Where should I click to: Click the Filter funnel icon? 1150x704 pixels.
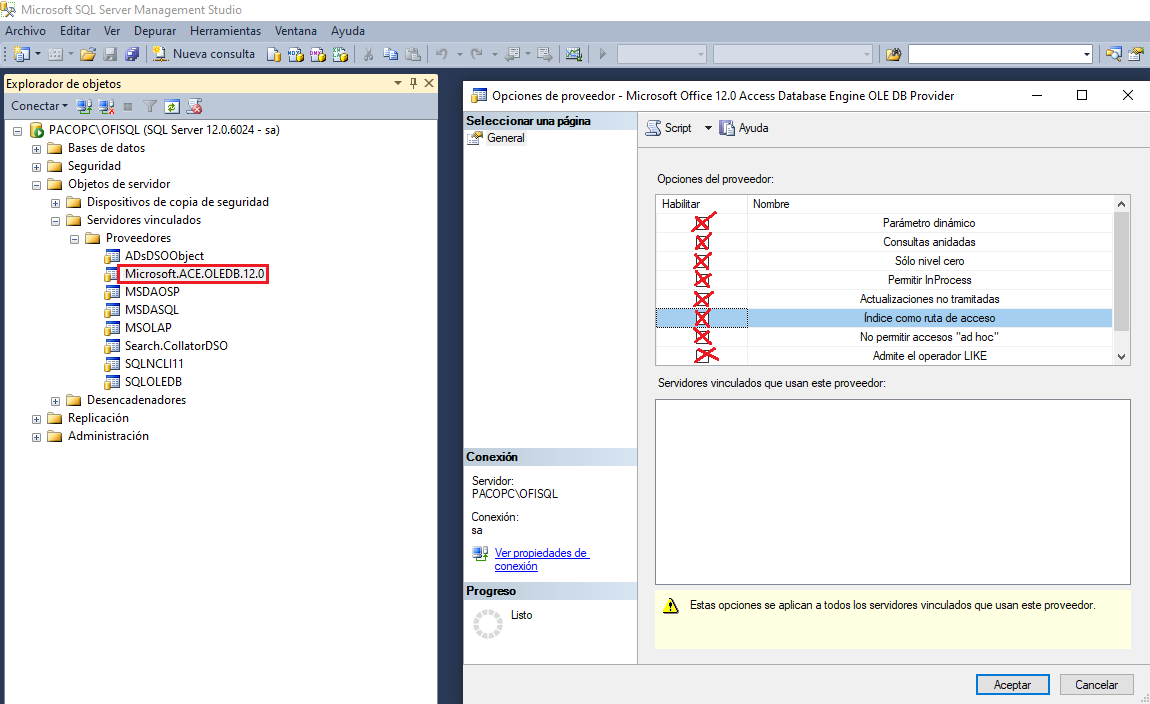click(x=150, y=106)
